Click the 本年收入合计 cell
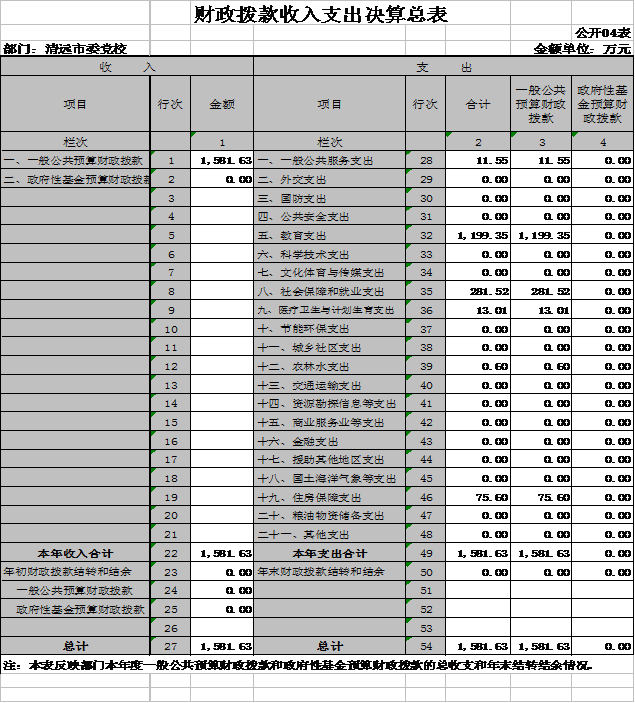Viewport: 635px width, 703px height. (75, 553)
